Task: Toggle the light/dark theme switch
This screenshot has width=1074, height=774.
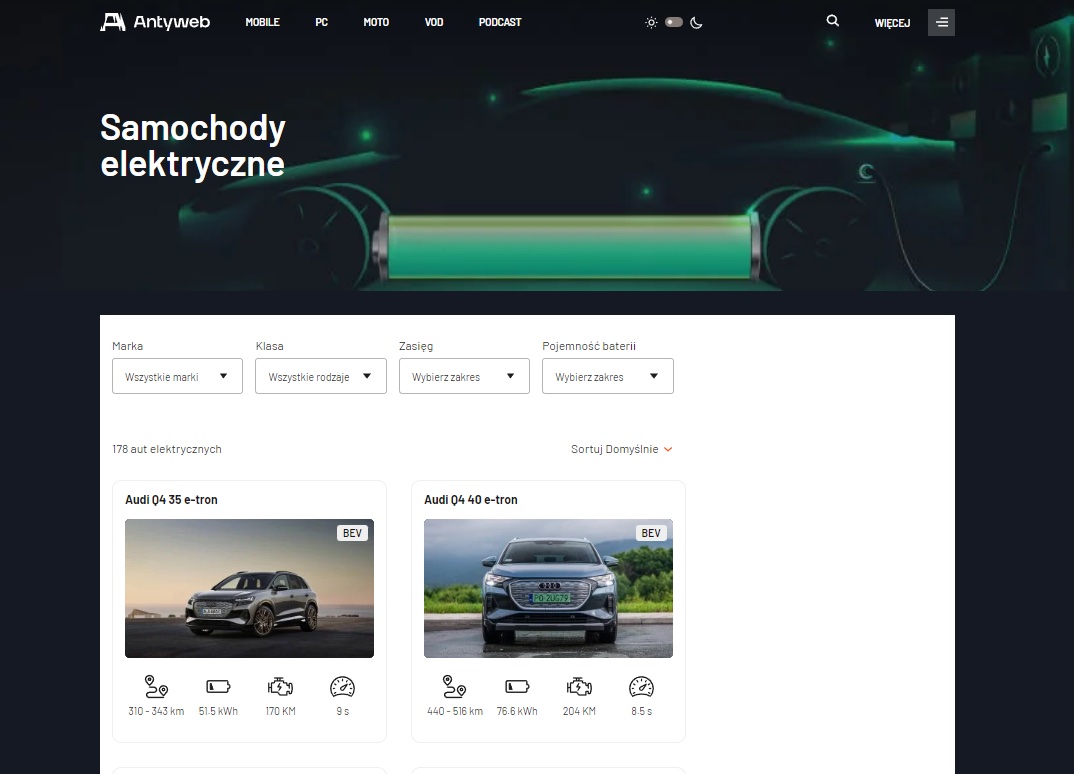Action: [x=674, y=22]
